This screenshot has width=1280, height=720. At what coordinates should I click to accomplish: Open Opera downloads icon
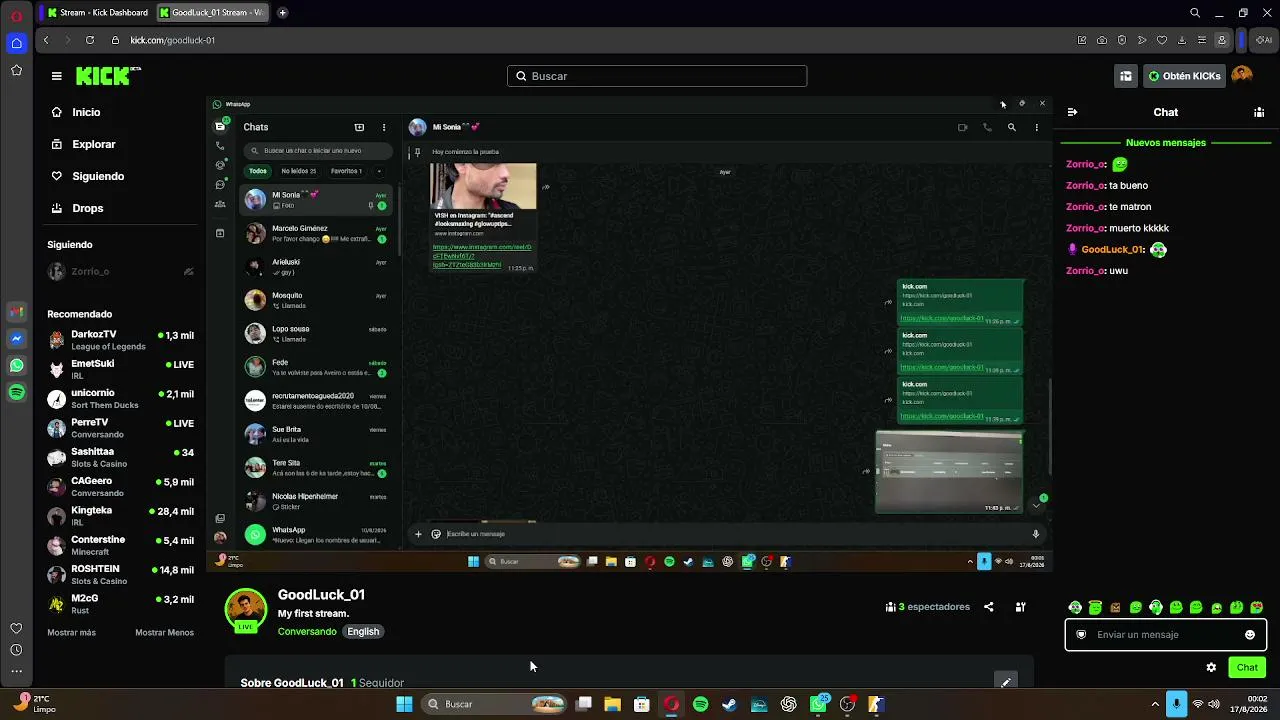click(x=1182, y=40)
